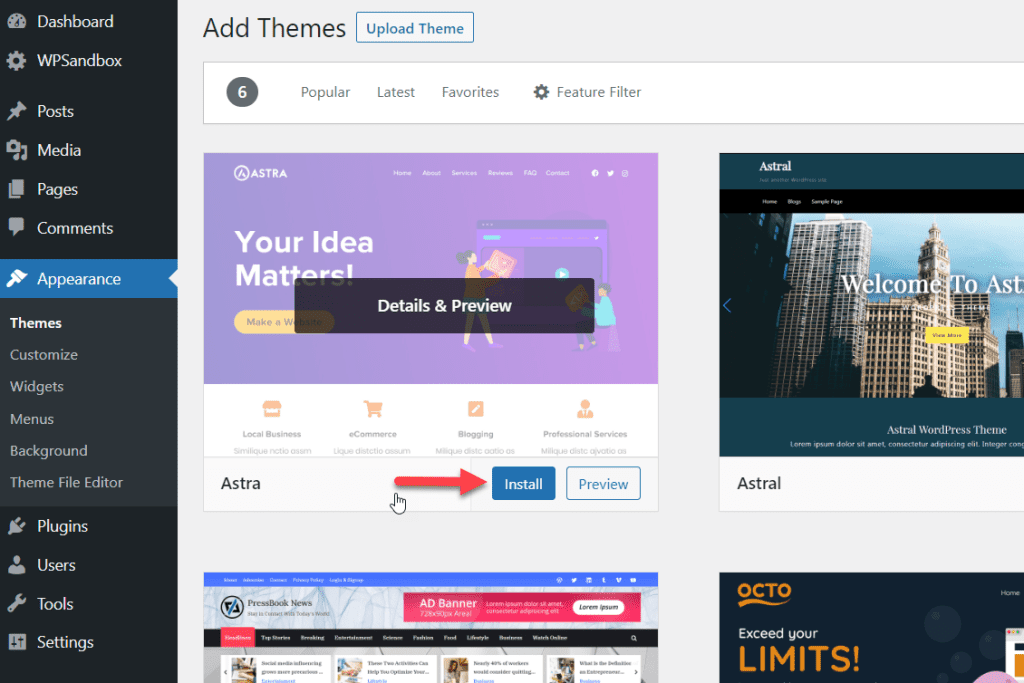
Task: Open the Feature Filter options
Action: (x=587, y=92)
